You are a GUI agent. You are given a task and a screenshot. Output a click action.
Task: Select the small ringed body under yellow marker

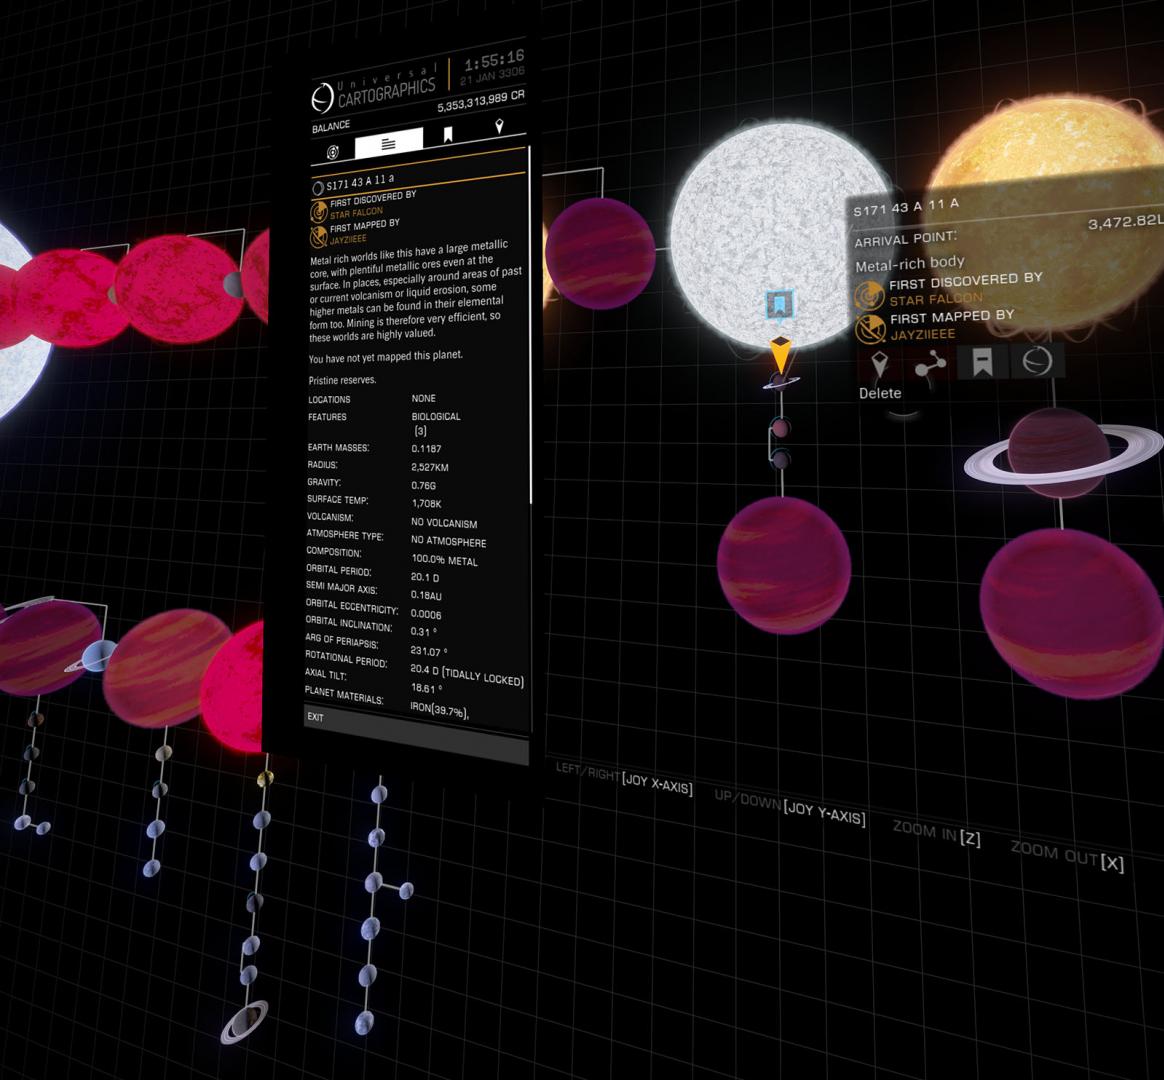(x=780, y=382)
